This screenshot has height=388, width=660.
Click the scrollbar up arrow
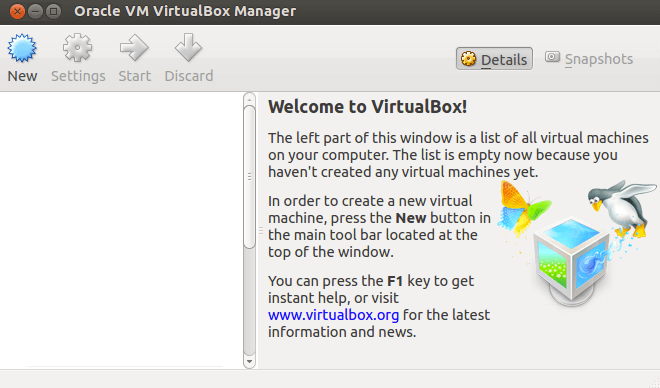pyautogui.click(x=249, y=100)
